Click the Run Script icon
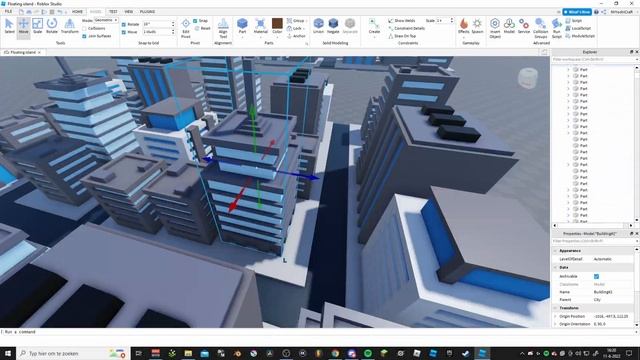The width and height of the screenshot is (640, 360). point(556,28)
